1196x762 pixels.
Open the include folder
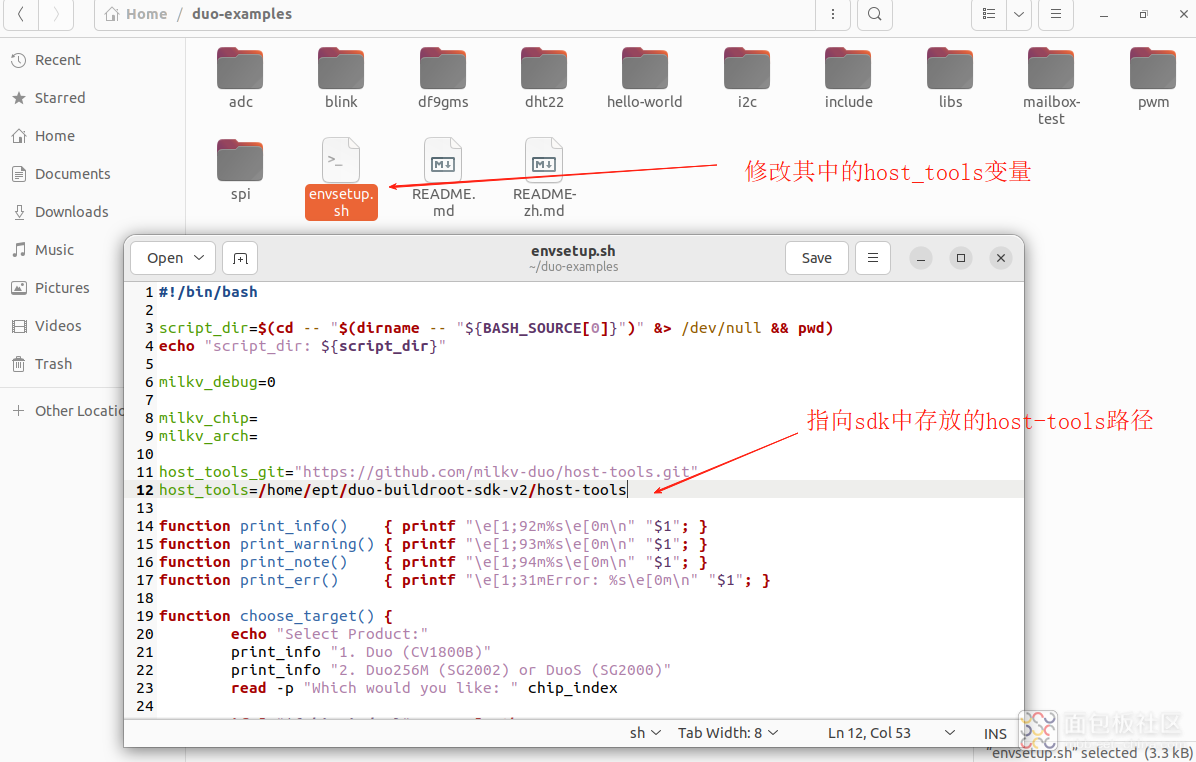(x=848, y=78)
